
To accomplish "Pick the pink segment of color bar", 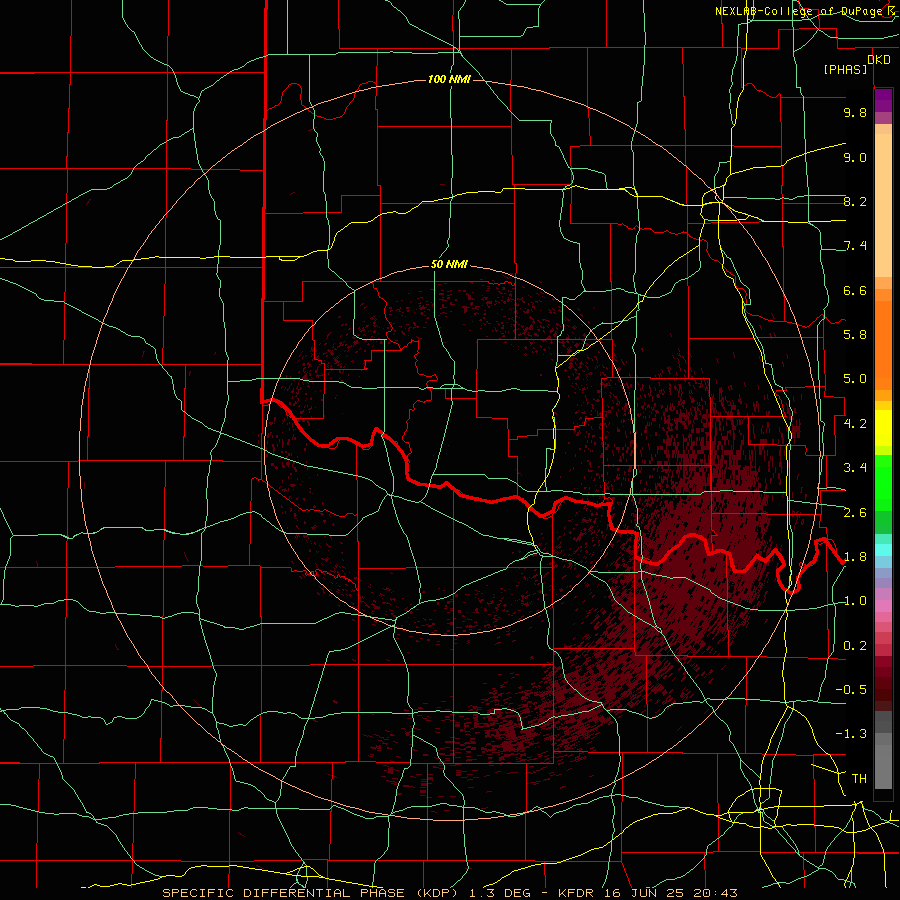I will pyautogui.click(x=883, y=606).
